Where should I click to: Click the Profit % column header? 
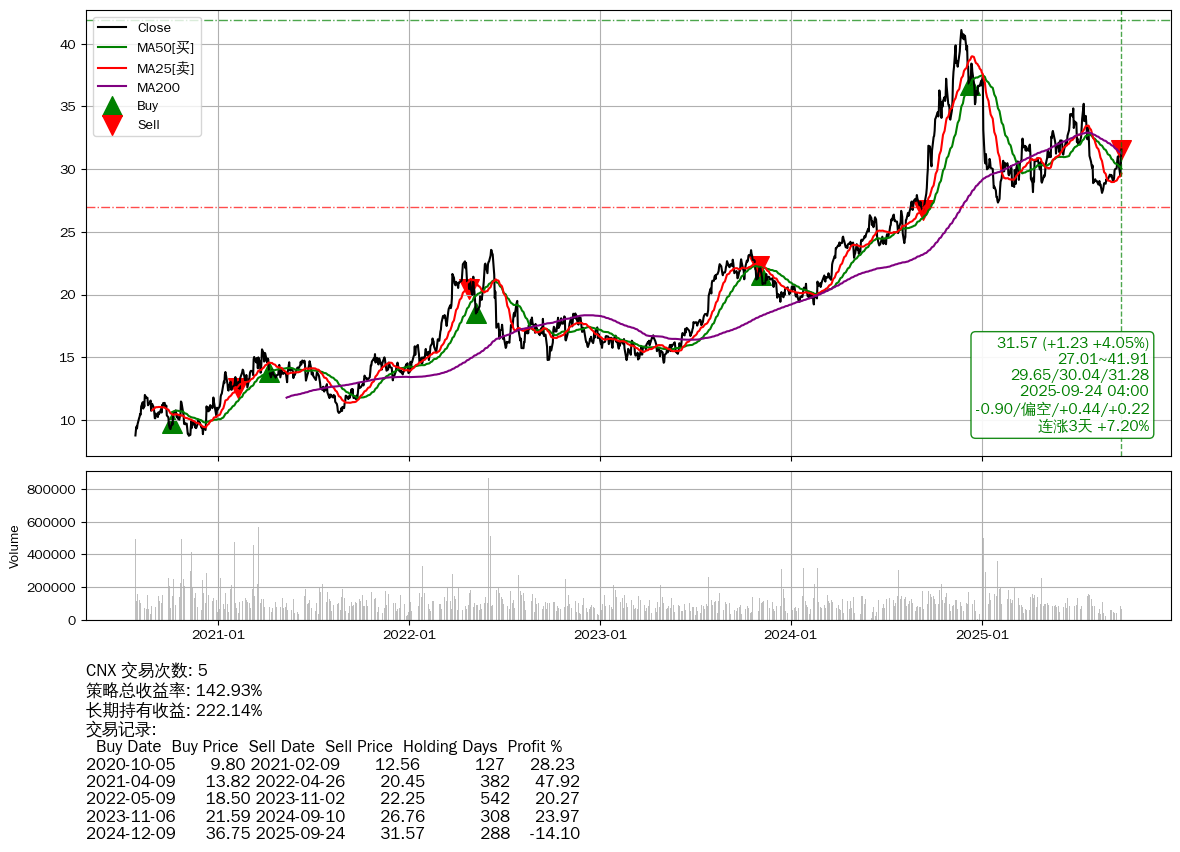534,746
